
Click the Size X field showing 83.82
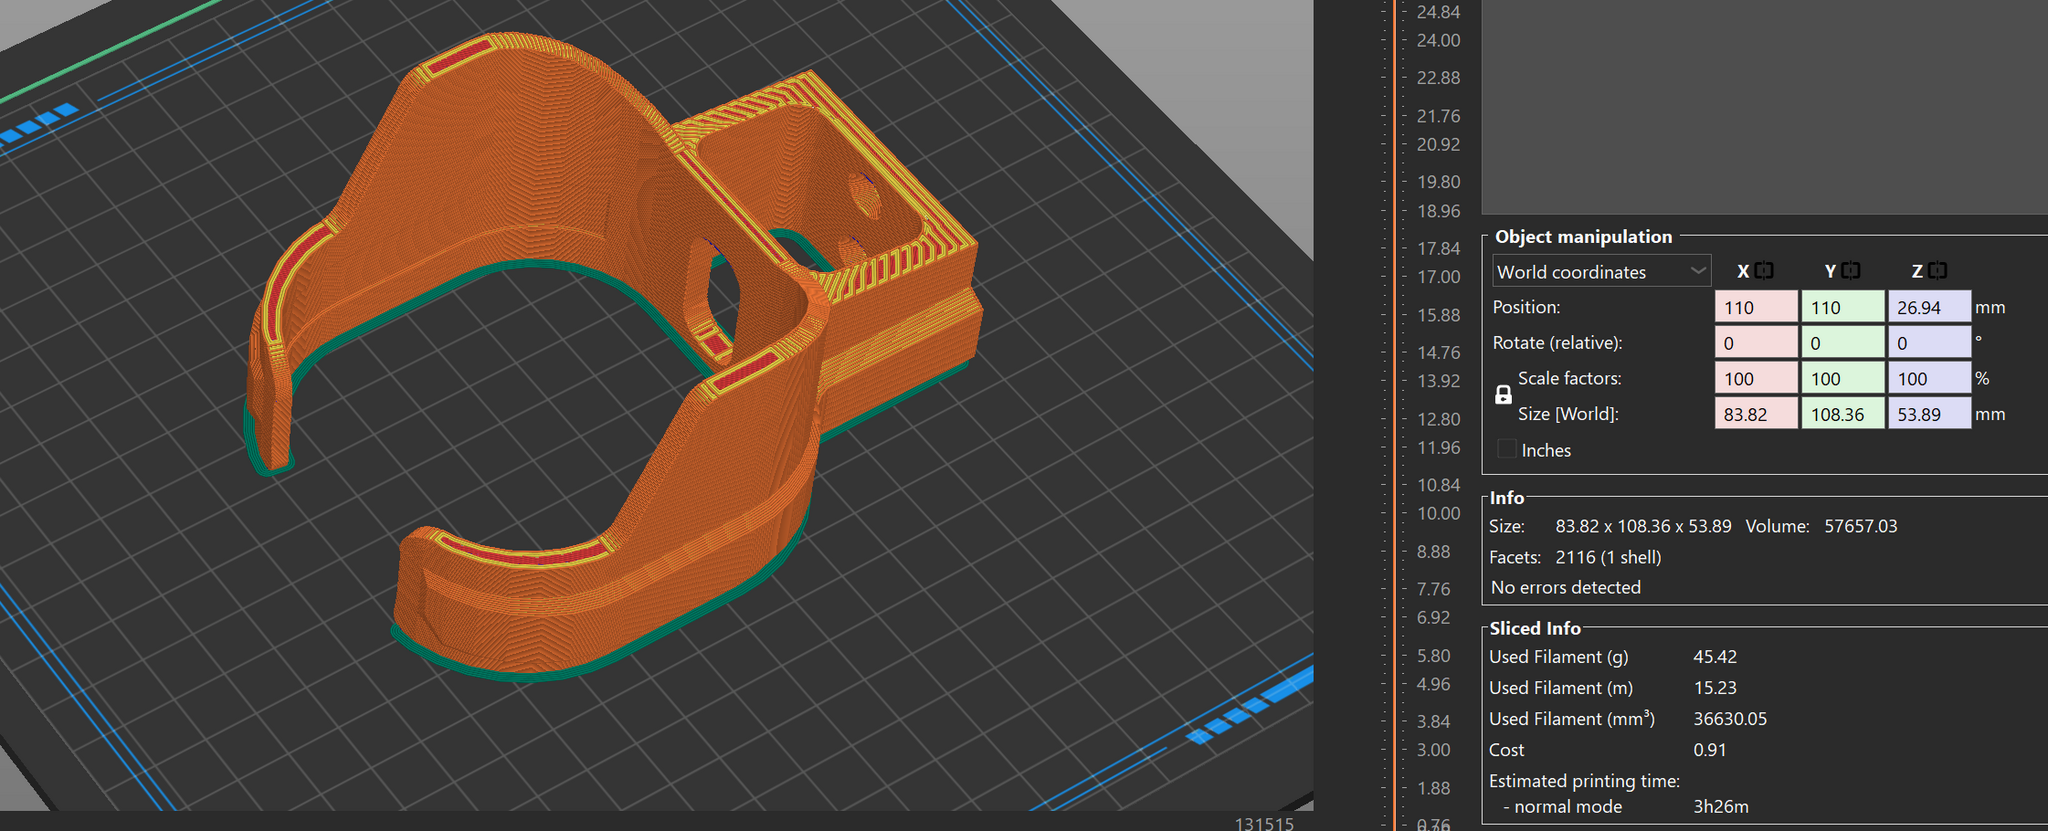tap(1756, 414)
